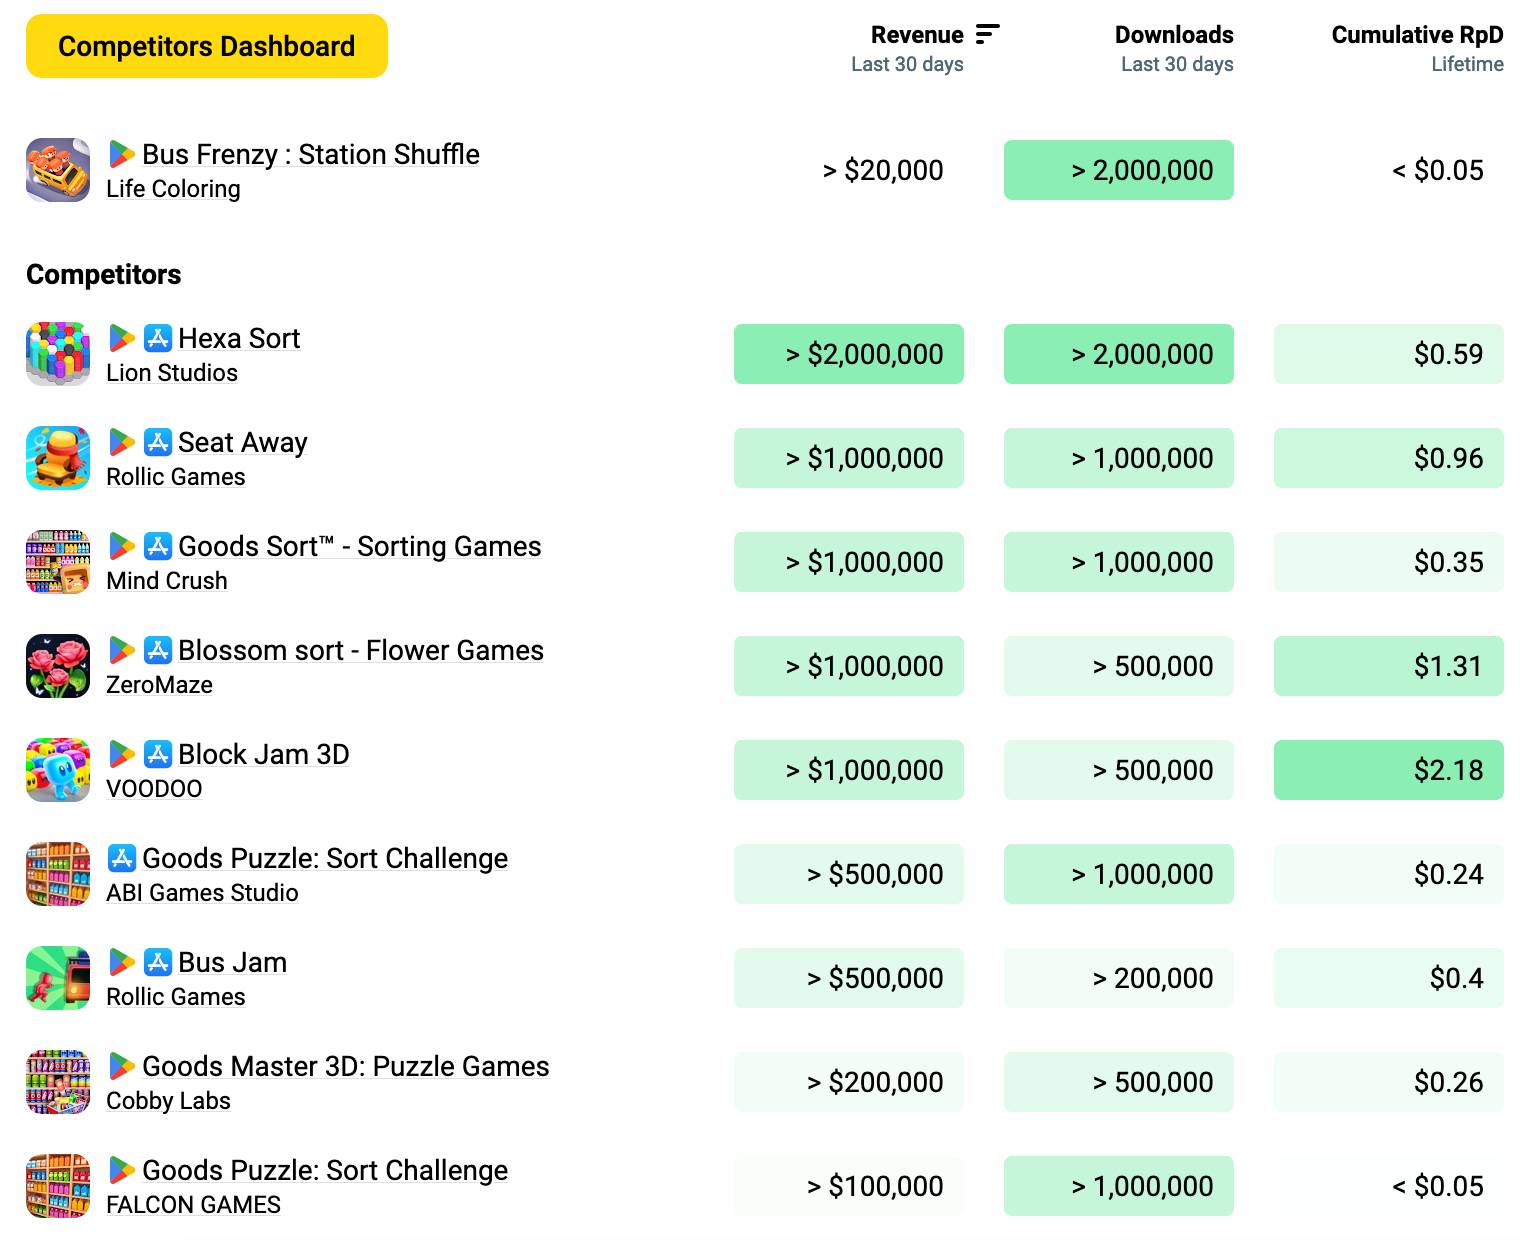Open the Hexa Sort app link

point(239,338)
